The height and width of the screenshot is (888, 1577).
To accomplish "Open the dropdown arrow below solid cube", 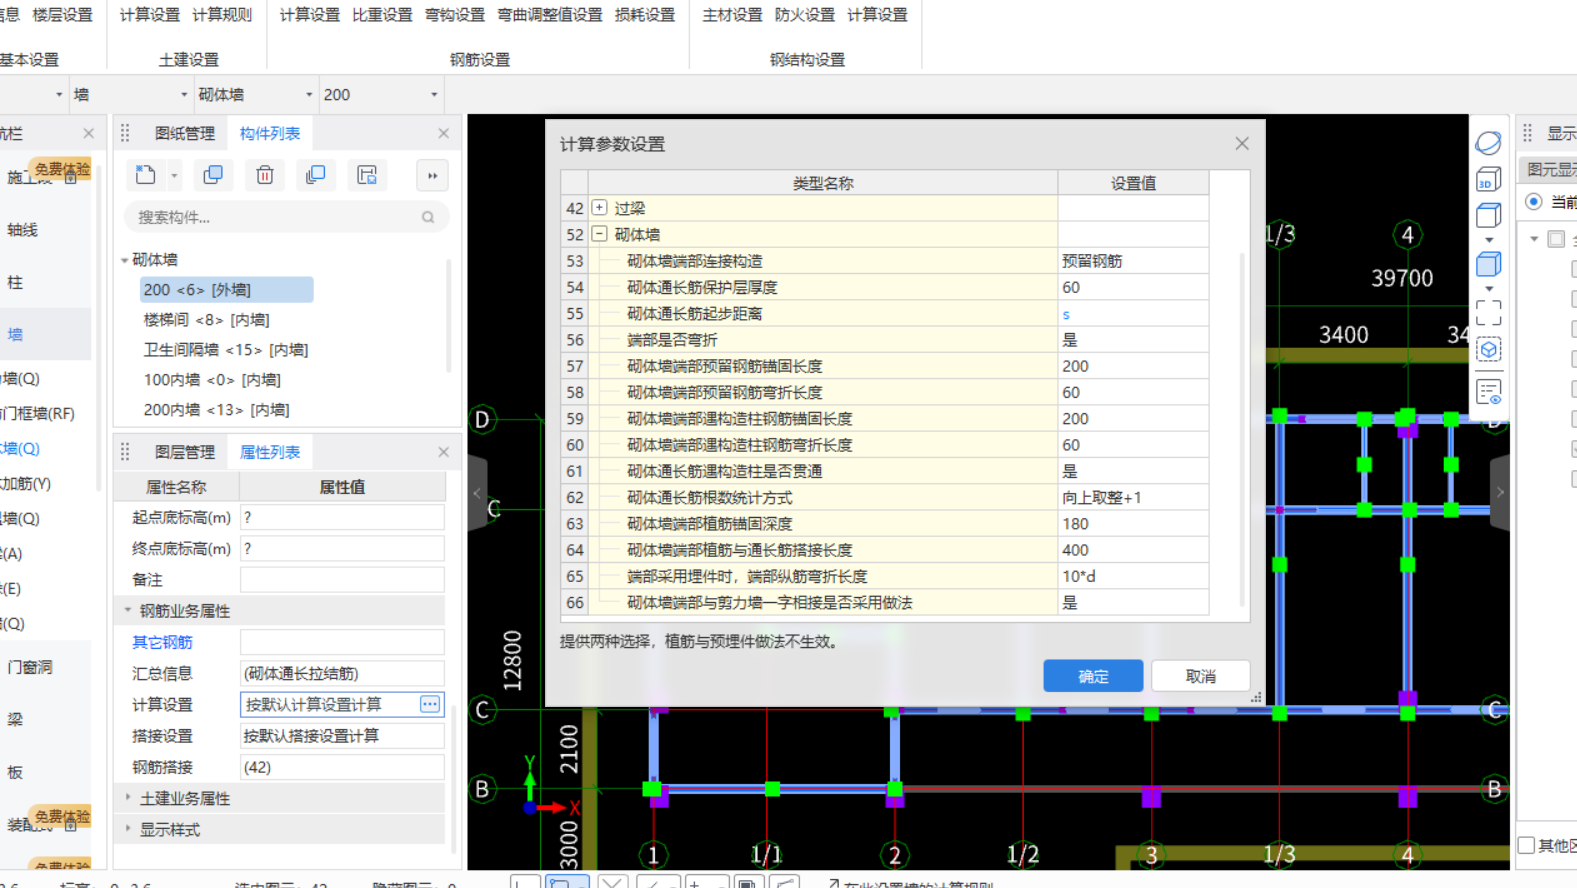I will point(1489,288).
